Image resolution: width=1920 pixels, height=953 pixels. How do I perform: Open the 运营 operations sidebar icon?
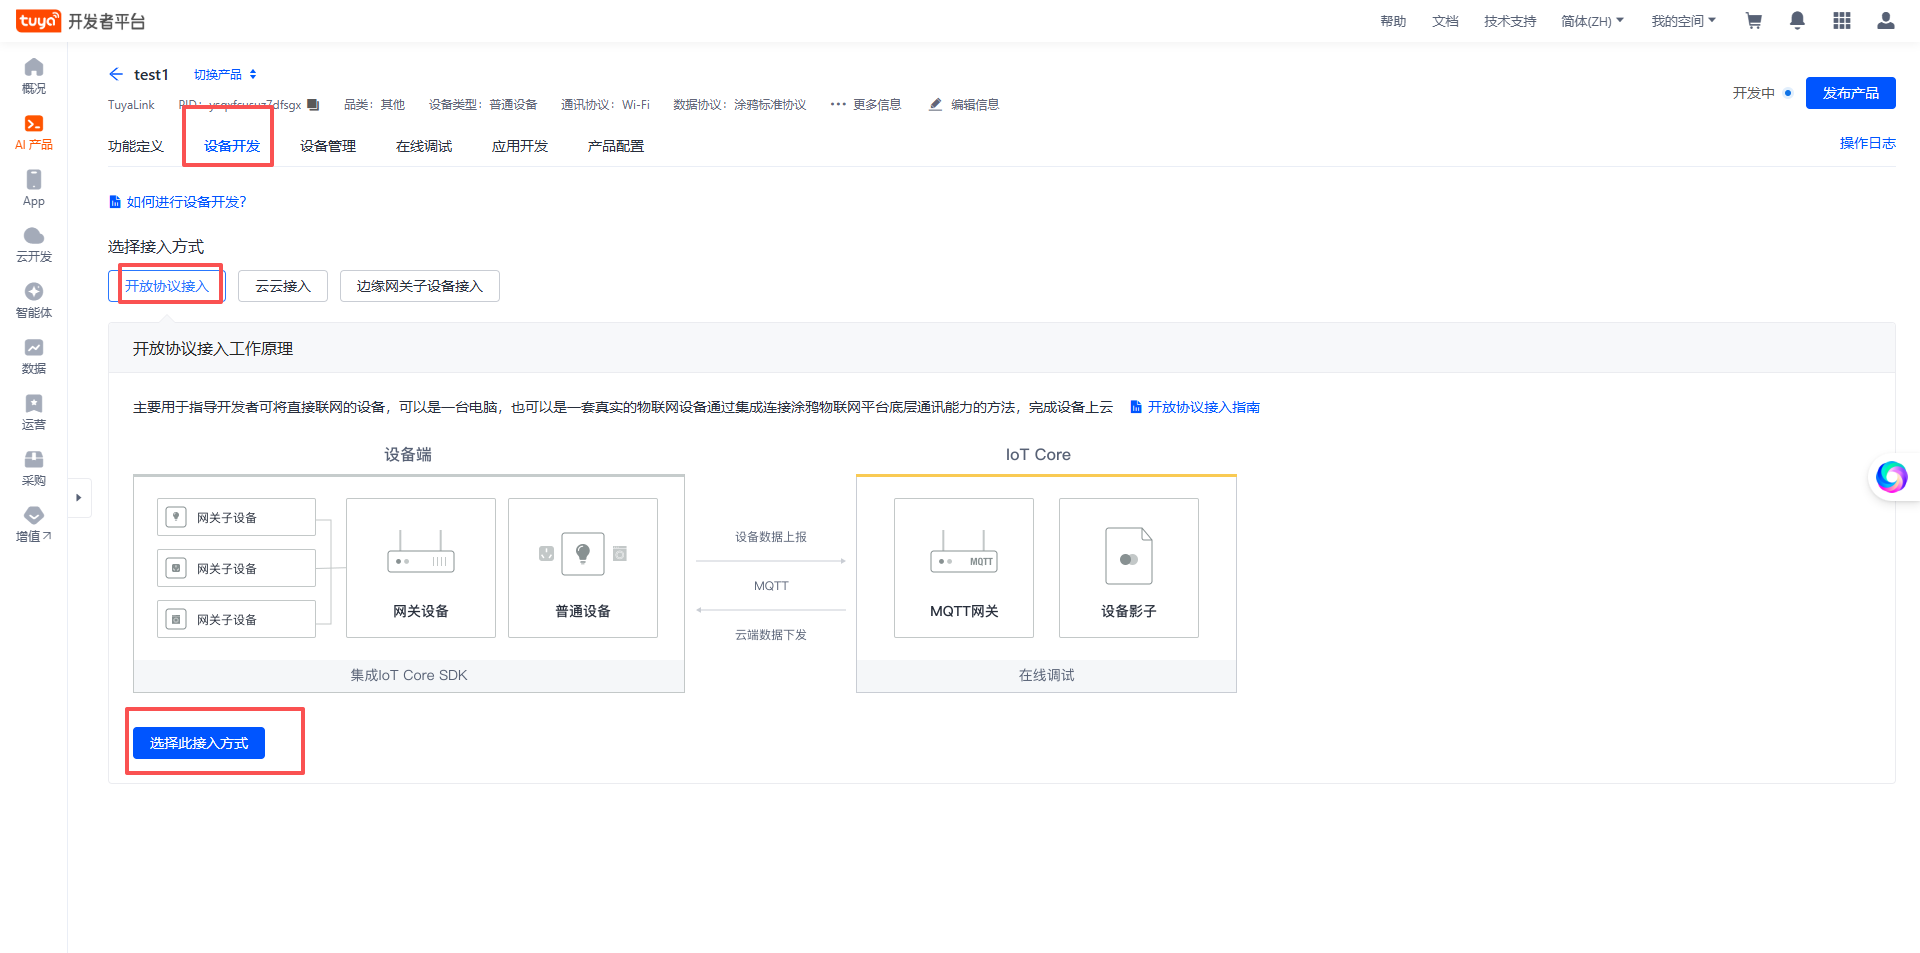pos(34,412)
